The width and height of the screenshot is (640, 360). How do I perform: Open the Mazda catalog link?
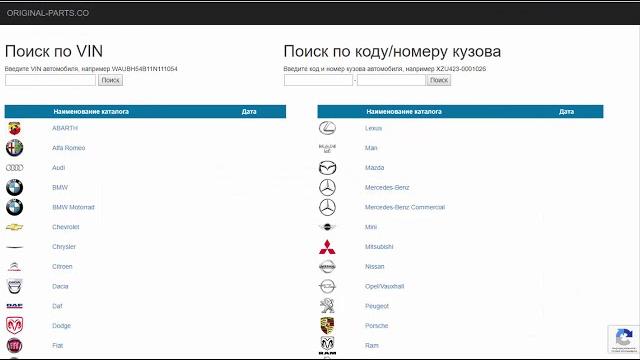point(374,168)
